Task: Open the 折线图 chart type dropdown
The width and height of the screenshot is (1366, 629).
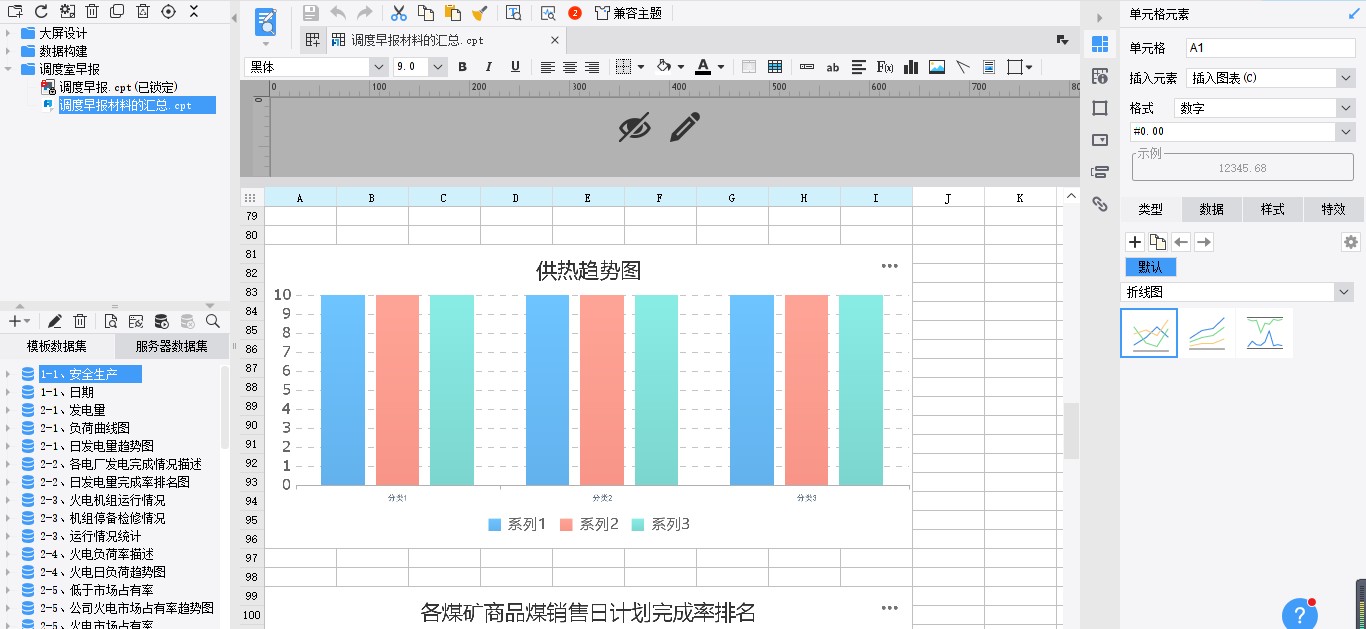Action: pyautogui.click(x=1343, y=292)
